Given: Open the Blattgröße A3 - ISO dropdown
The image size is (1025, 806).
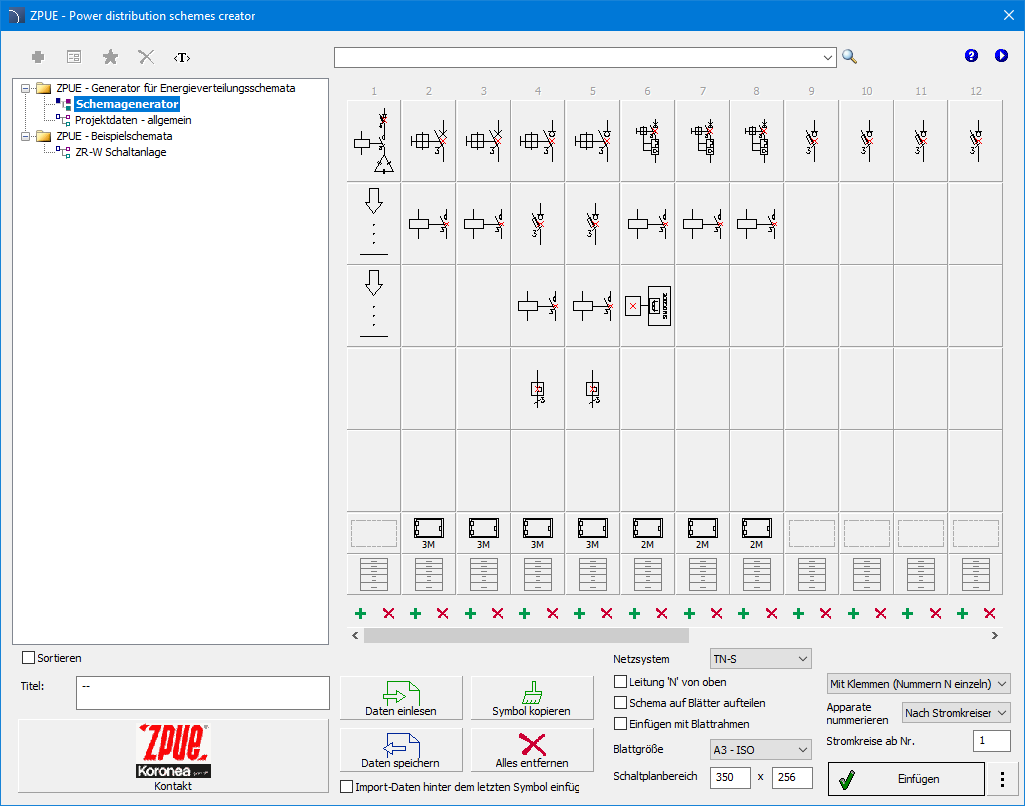Looking at the screenshot, I should click(759, 749).
